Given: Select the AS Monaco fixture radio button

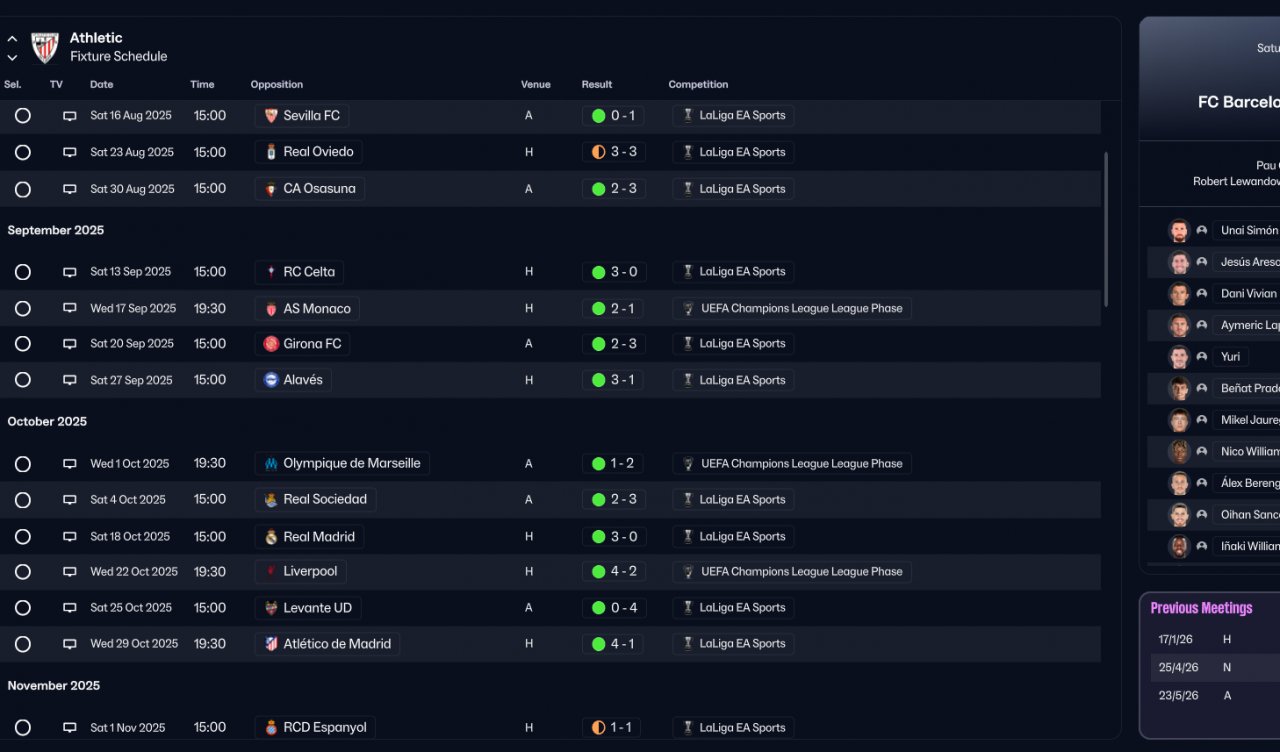Looking at the screenshot, I should (23, 309).
